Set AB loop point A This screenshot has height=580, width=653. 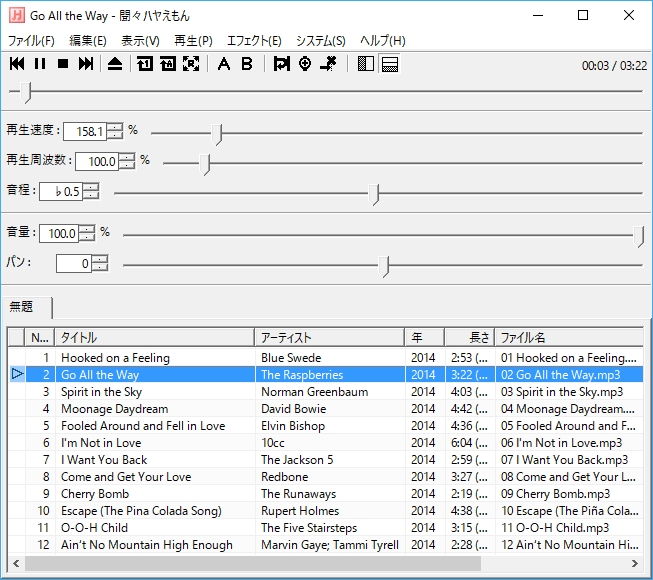[x=224, y=64]
